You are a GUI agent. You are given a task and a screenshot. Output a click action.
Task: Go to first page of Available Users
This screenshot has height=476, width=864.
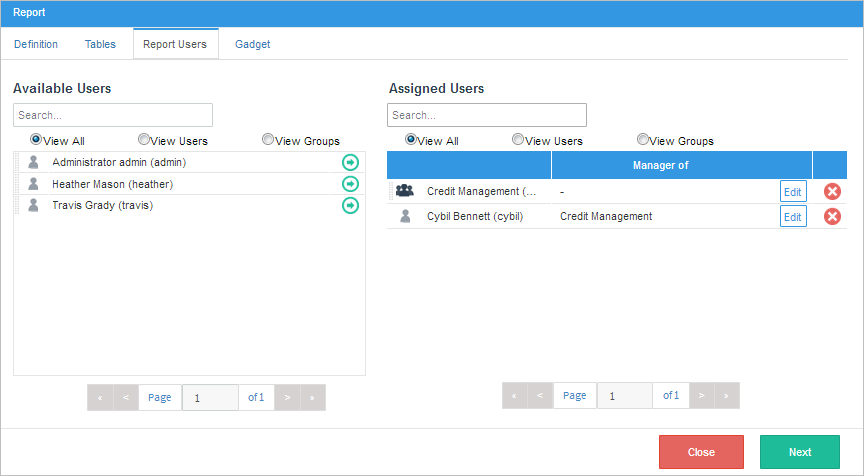[100, 397]
